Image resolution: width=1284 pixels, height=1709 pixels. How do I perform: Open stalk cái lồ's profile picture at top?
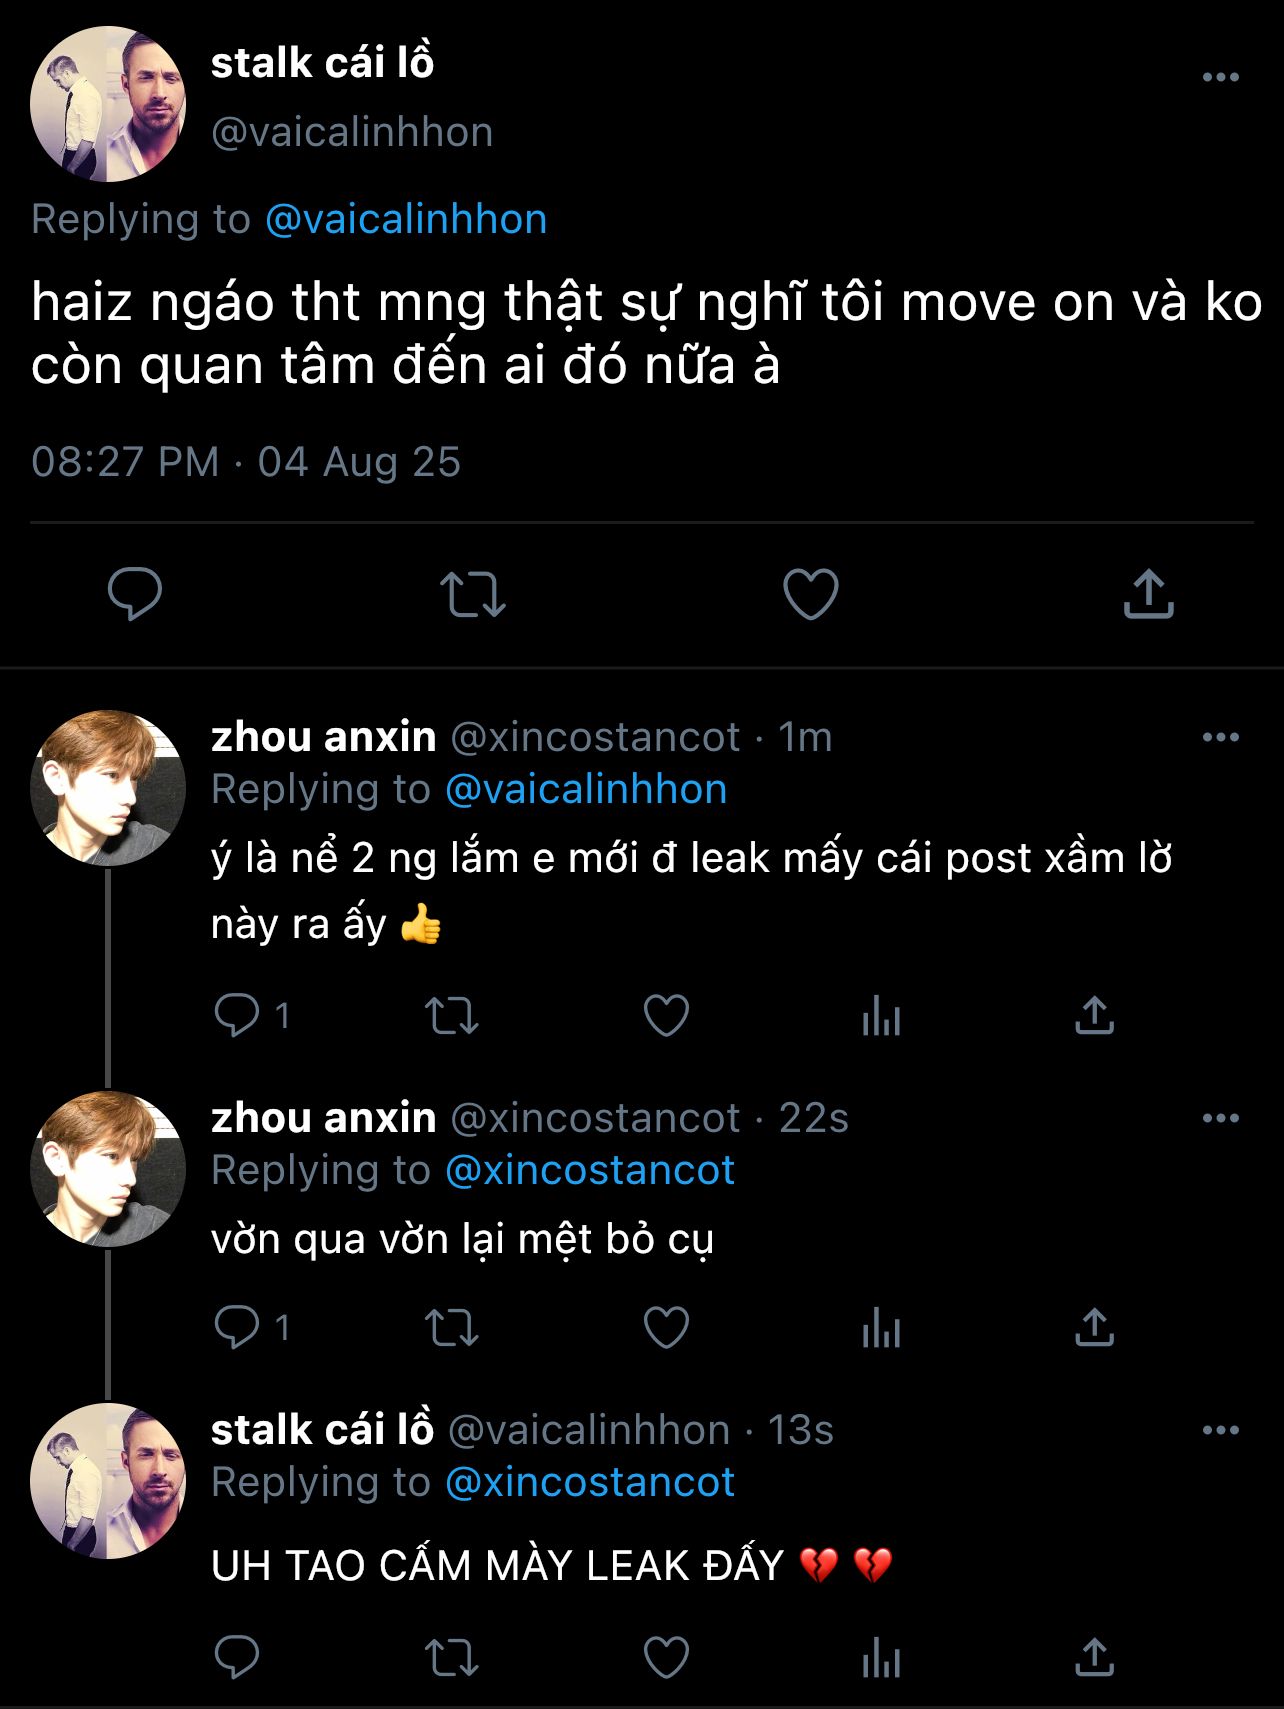108,104
